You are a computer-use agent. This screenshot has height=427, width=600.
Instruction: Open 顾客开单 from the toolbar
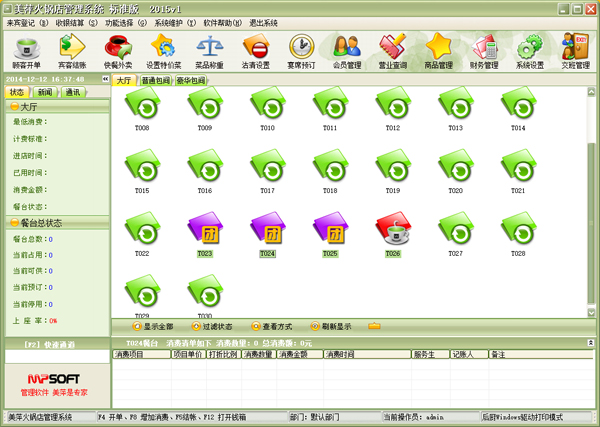[x=24, y=50]
